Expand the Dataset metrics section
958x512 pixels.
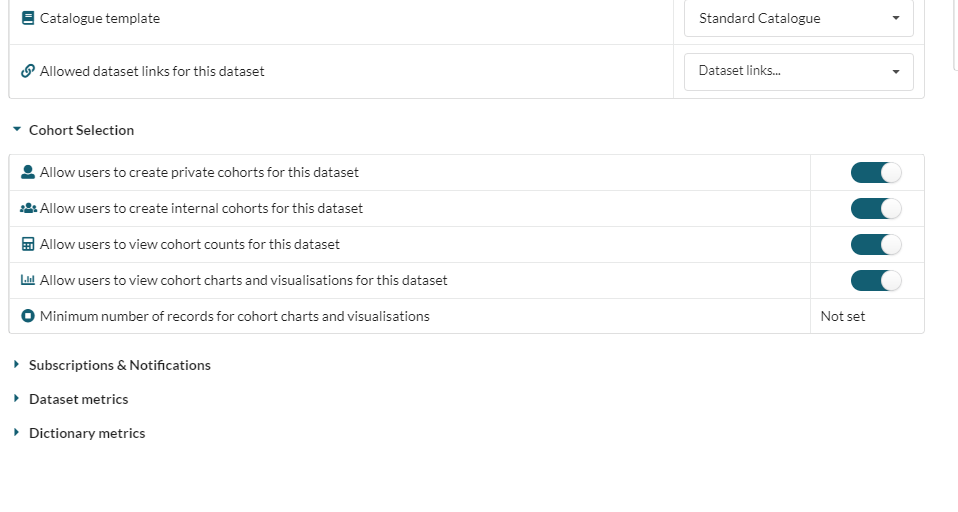click(x=78, y=399)
